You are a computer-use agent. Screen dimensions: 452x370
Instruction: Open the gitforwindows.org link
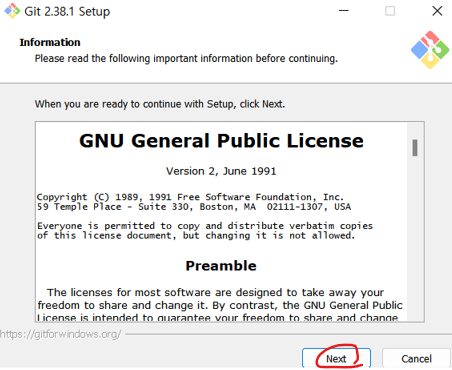click(61, 334)
